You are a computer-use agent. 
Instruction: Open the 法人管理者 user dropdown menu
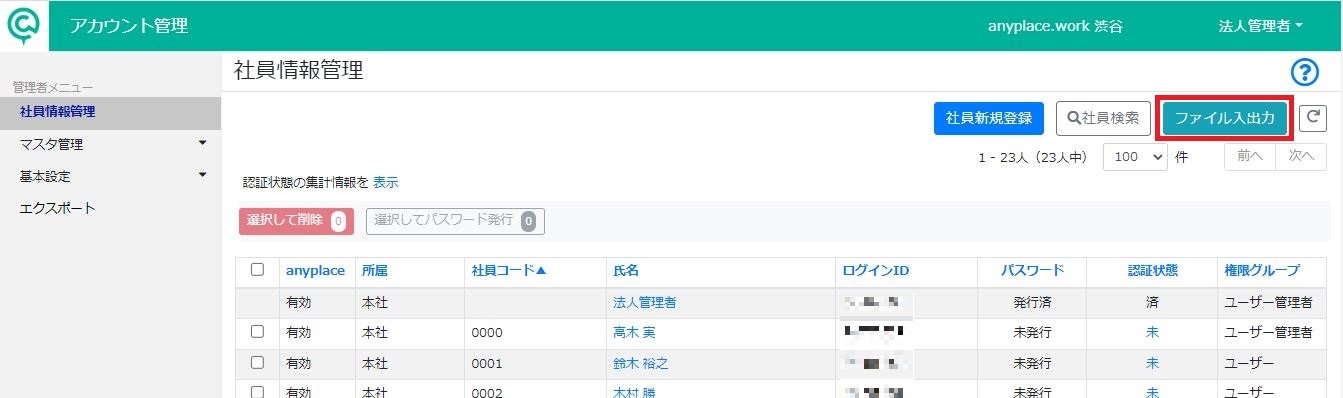(1260, 26)
